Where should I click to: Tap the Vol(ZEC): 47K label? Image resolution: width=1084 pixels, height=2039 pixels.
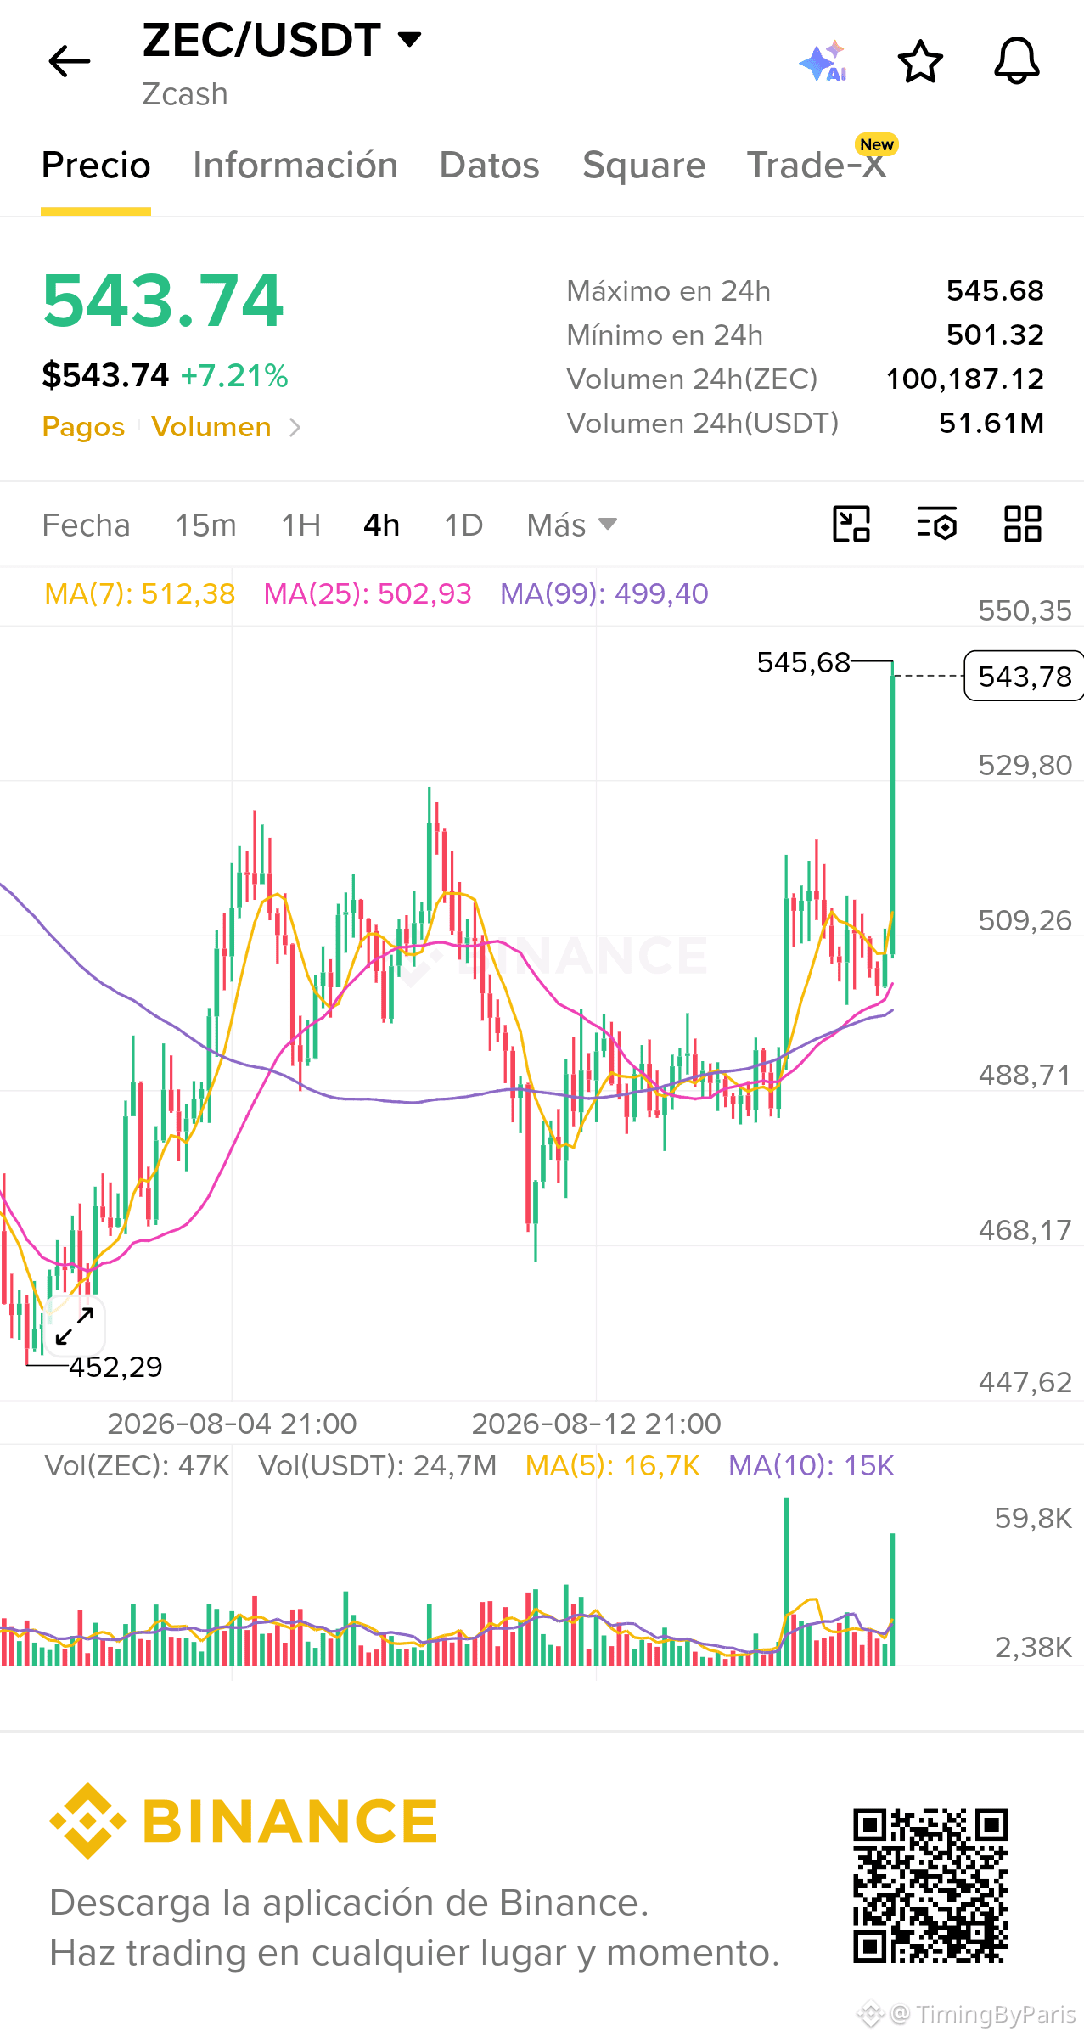tap(137, 1466)
